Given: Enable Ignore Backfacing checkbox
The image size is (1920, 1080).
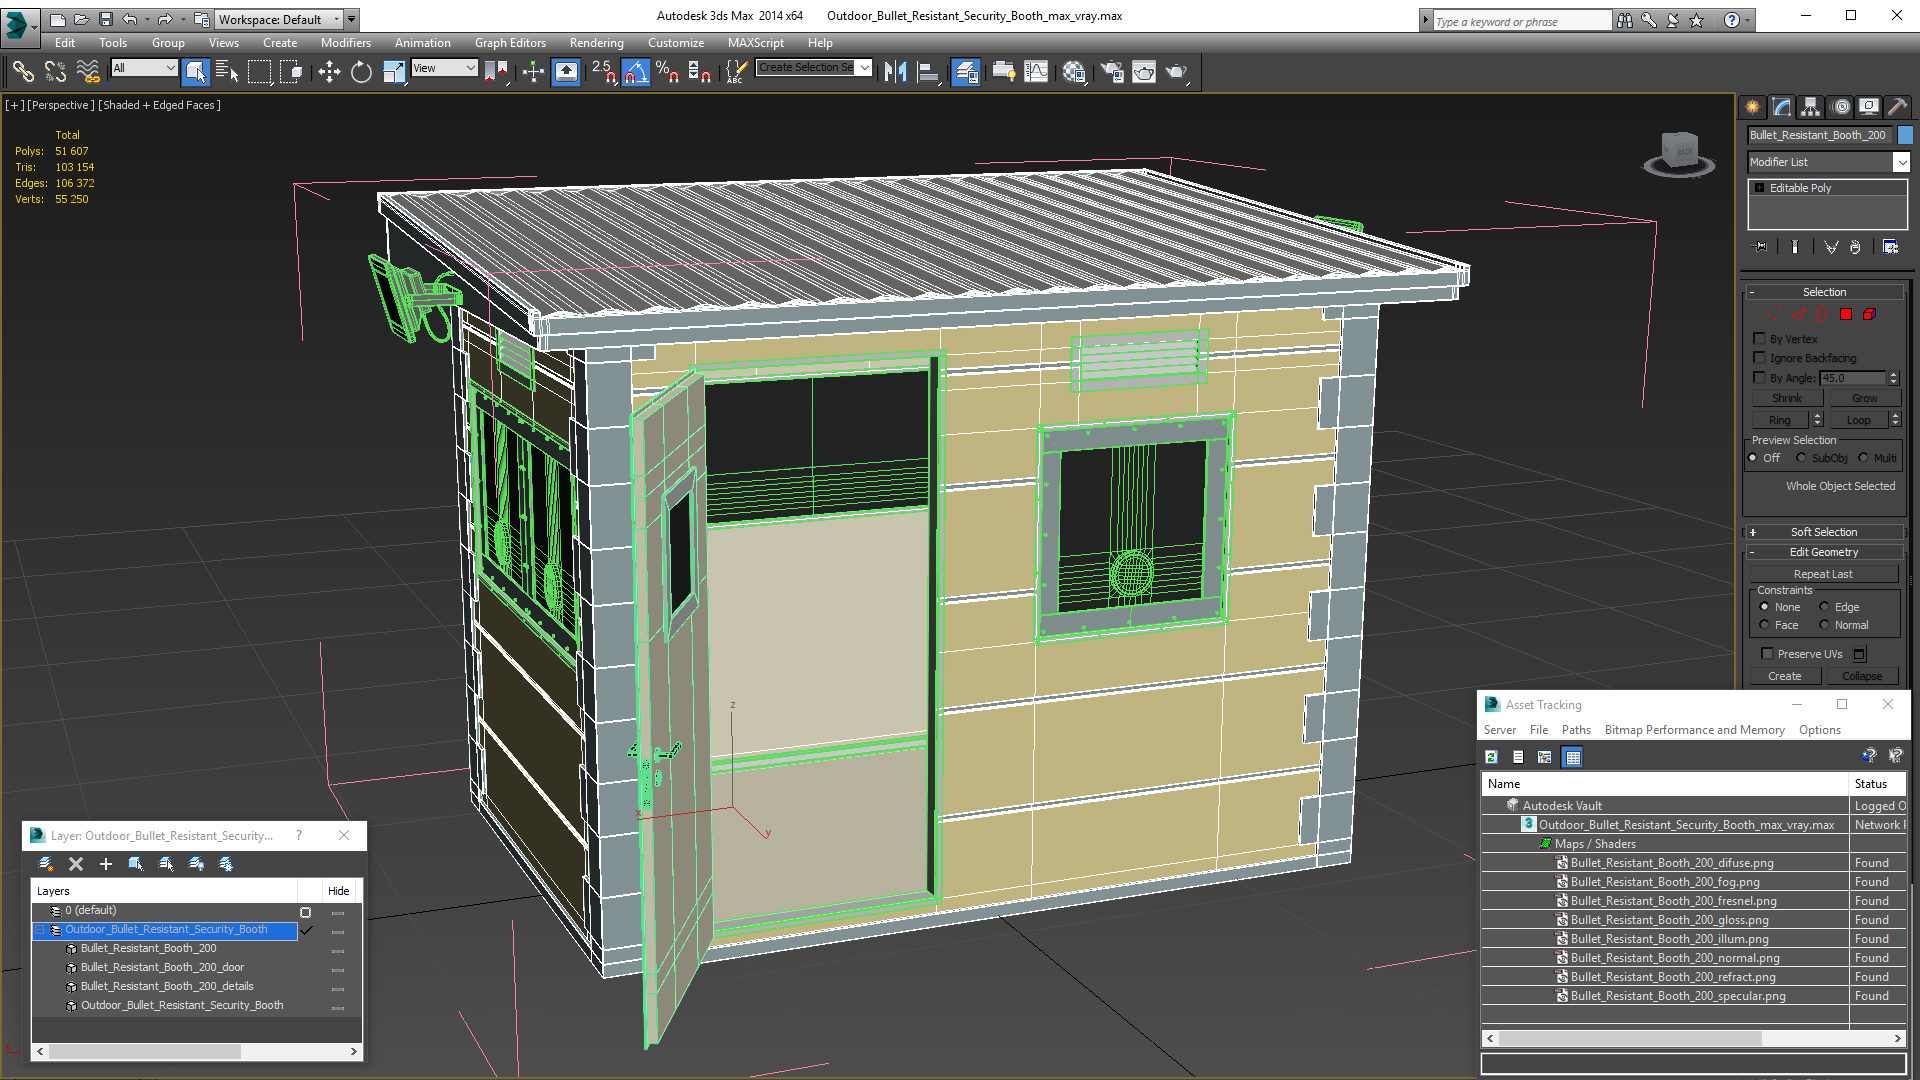Looking at the screenshot, I should pyautogui.click(x=1760, y=358).
